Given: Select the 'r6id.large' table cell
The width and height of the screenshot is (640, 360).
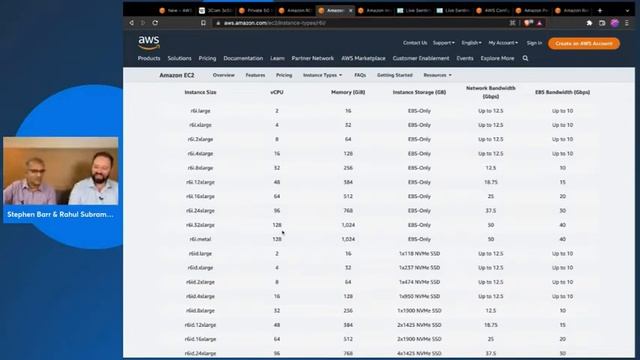Looking at the screenshot, I should (x=200, y=253).
